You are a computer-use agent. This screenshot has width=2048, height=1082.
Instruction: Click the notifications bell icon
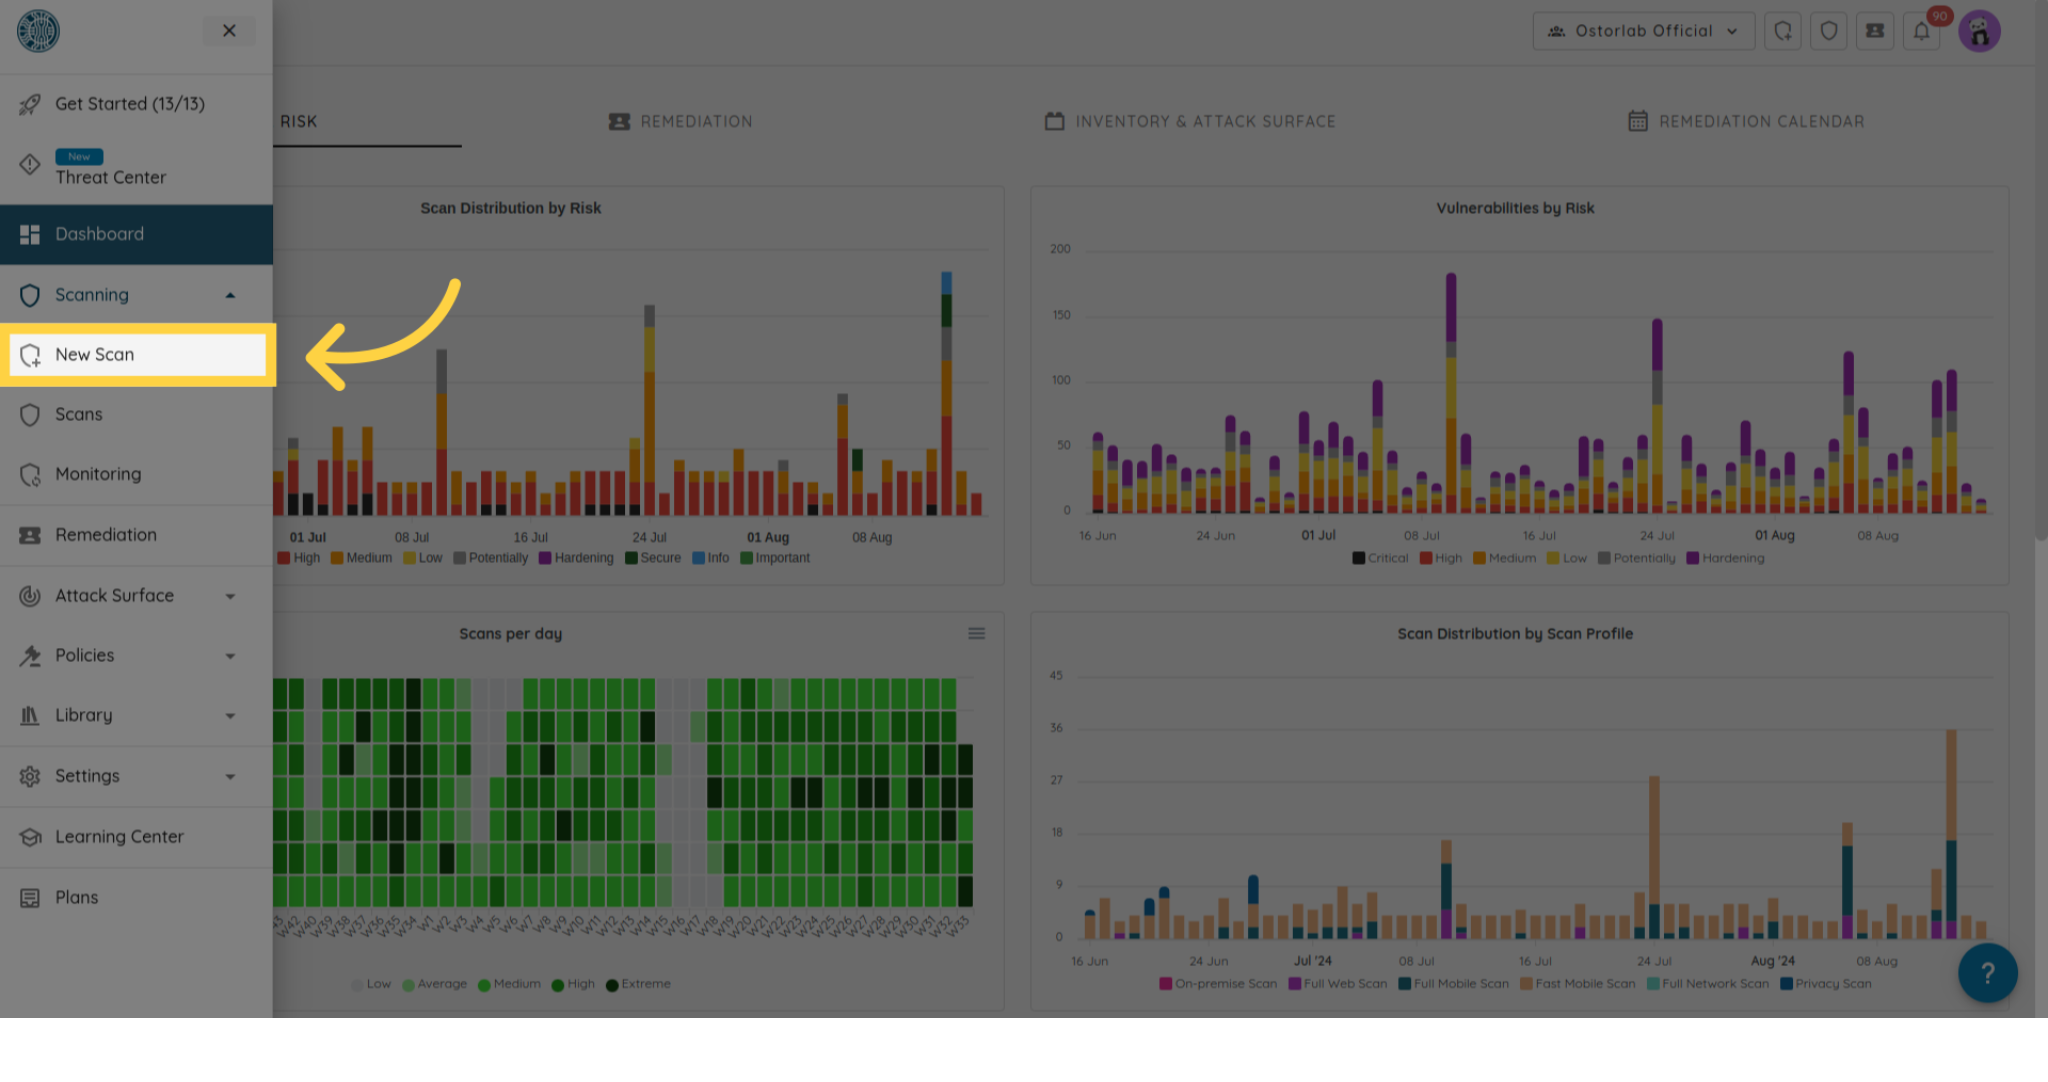click(1922, 31)
